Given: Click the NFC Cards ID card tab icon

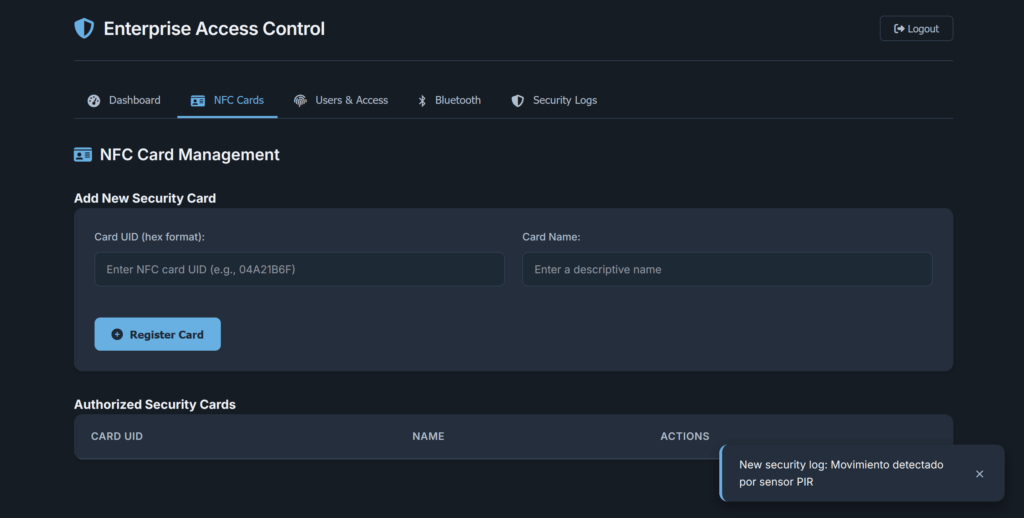Looking at the screenshot, I should [x=197, y=101].
